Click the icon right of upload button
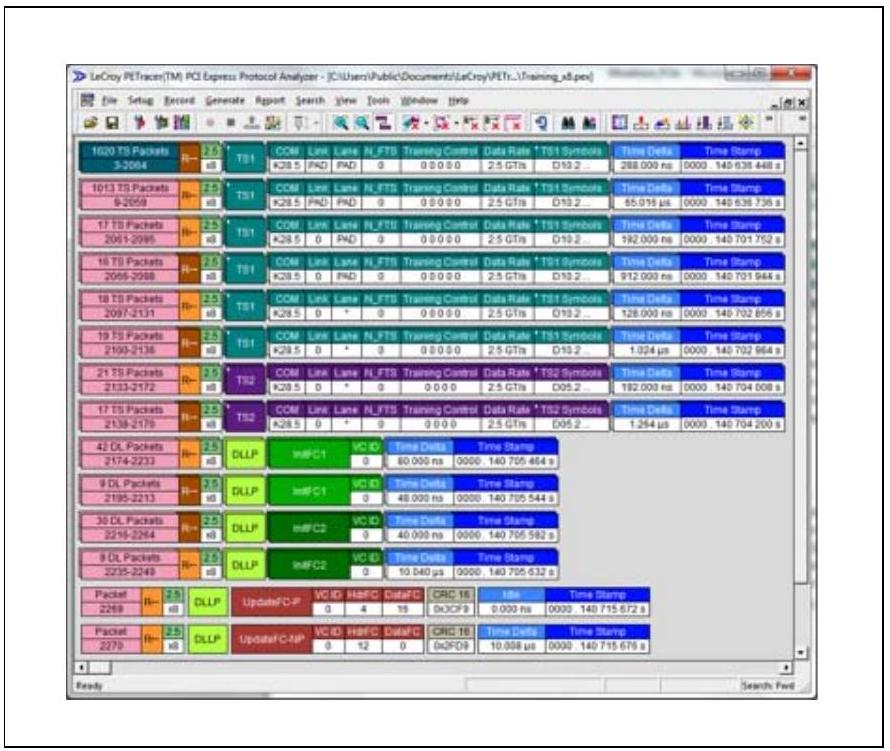890x751 pixels. click(x=273, y=123)
